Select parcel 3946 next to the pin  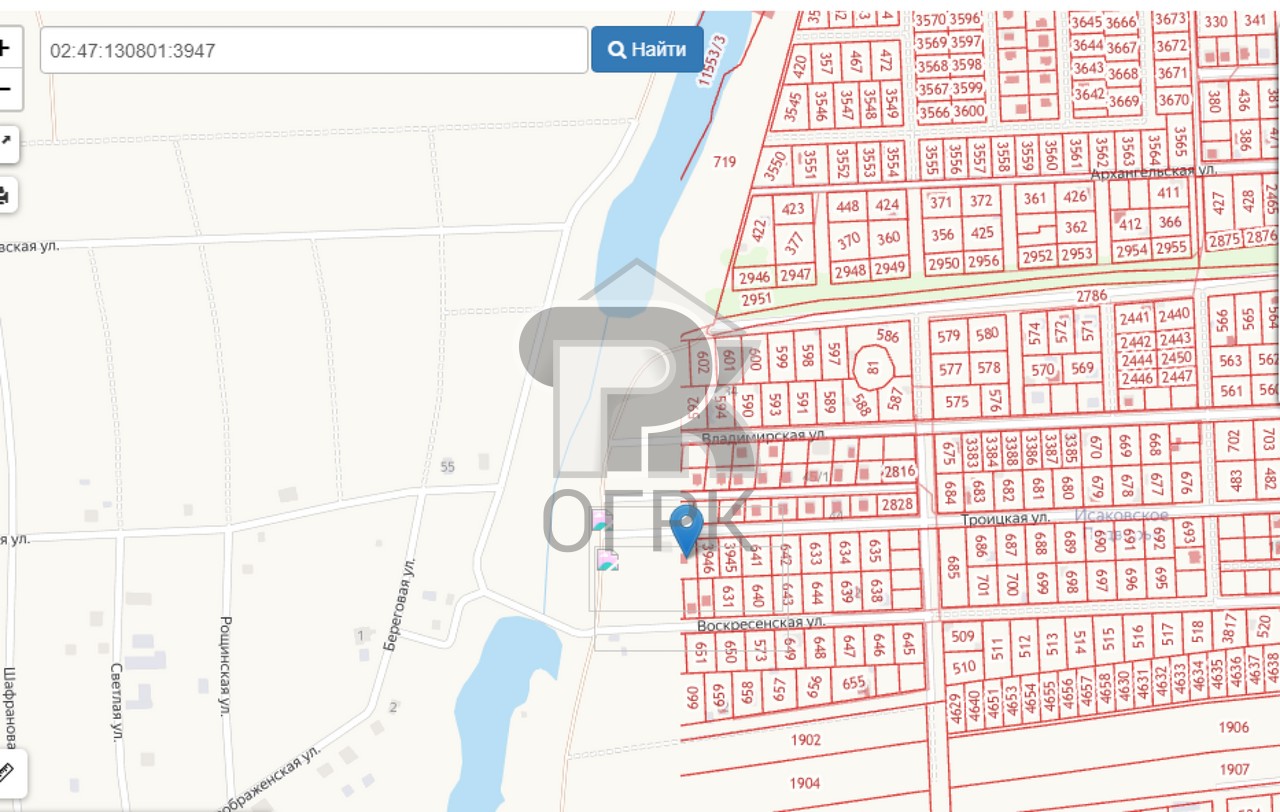pyautogui.click(x=709, y=556)
